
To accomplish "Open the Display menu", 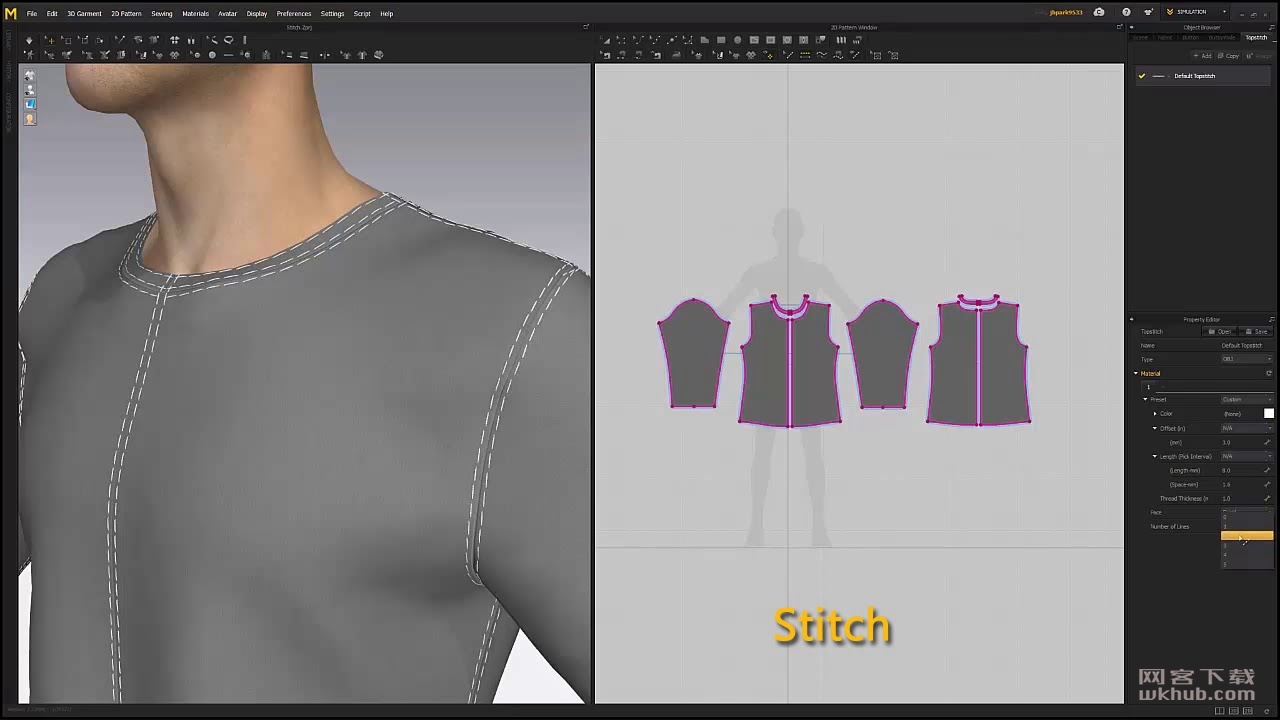I will pos(257,13).
